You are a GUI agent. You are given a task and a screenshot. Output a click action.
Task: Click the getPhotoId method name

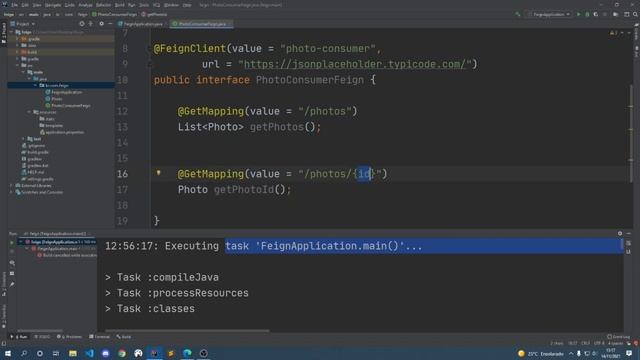(244, 189)
